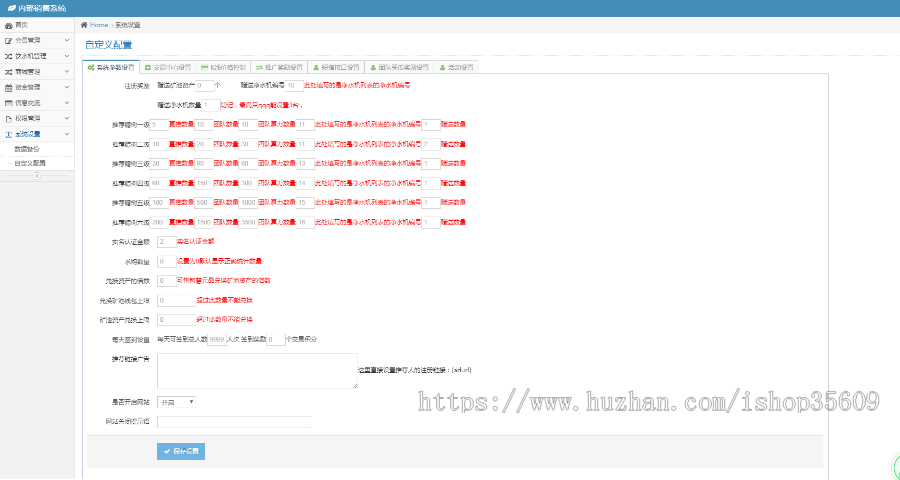
Task: Click the level-three team count field showing 60
Action: pyautogui.click(x=204, y=164)
